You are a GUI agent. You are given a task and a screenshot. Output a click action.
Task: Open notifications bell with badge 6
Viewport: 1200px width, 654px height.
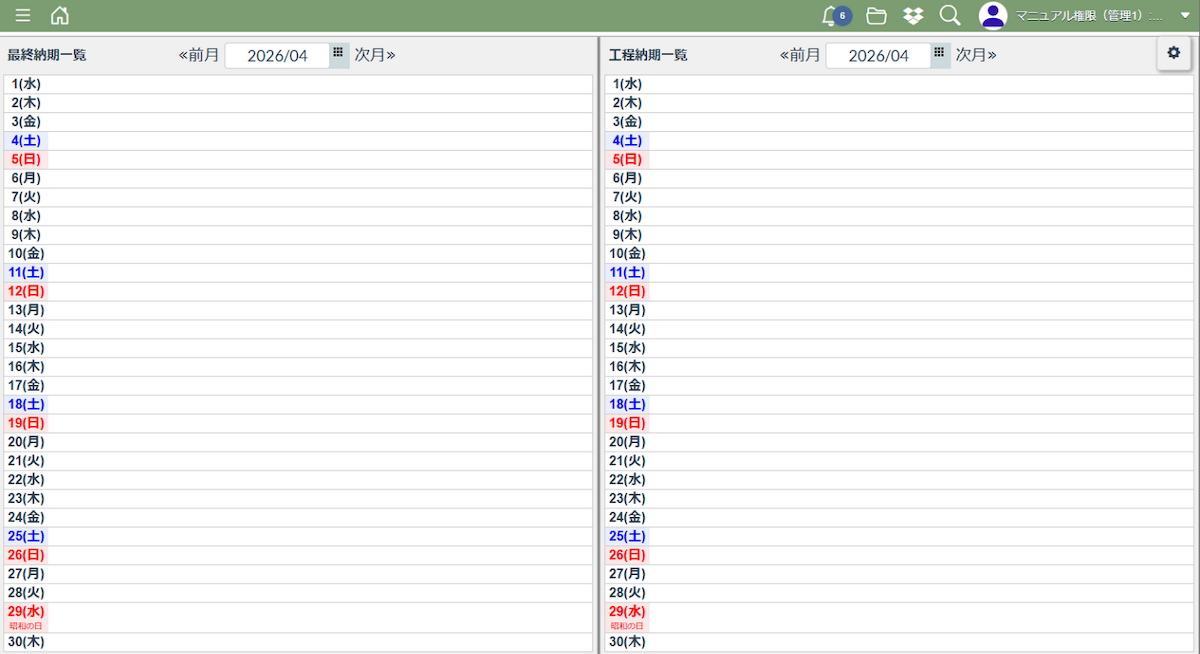point(834,15)
